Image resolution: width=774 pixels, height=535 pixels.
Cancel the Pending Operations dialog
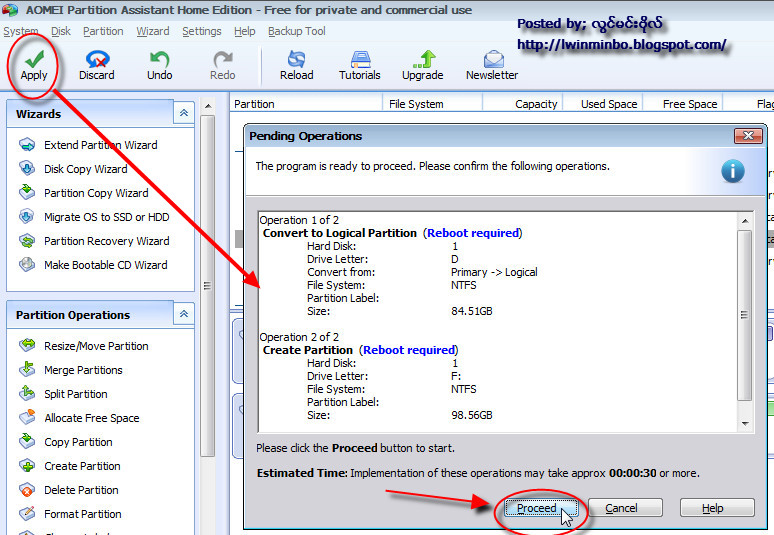pos(625,508)
